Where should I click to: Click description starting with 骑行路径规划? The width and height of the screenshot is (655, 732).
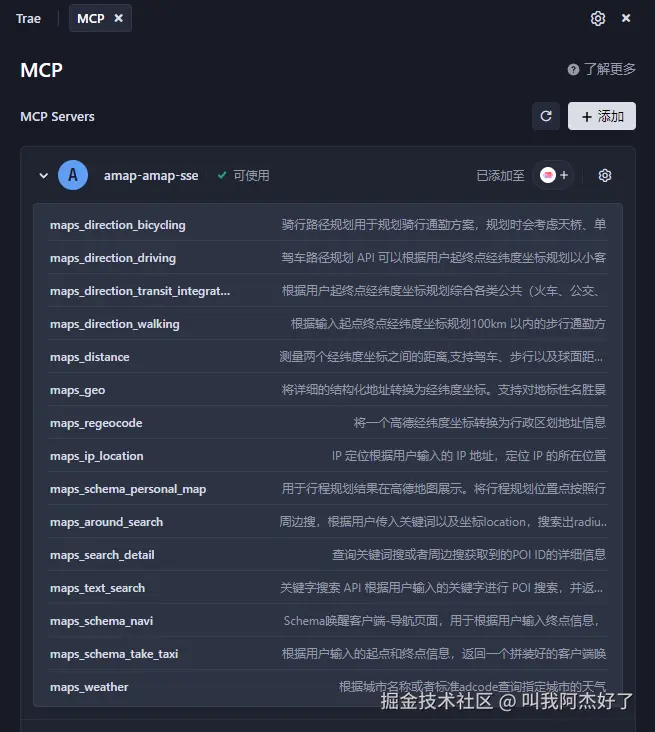pyautogui.click(x=444, y=225)
